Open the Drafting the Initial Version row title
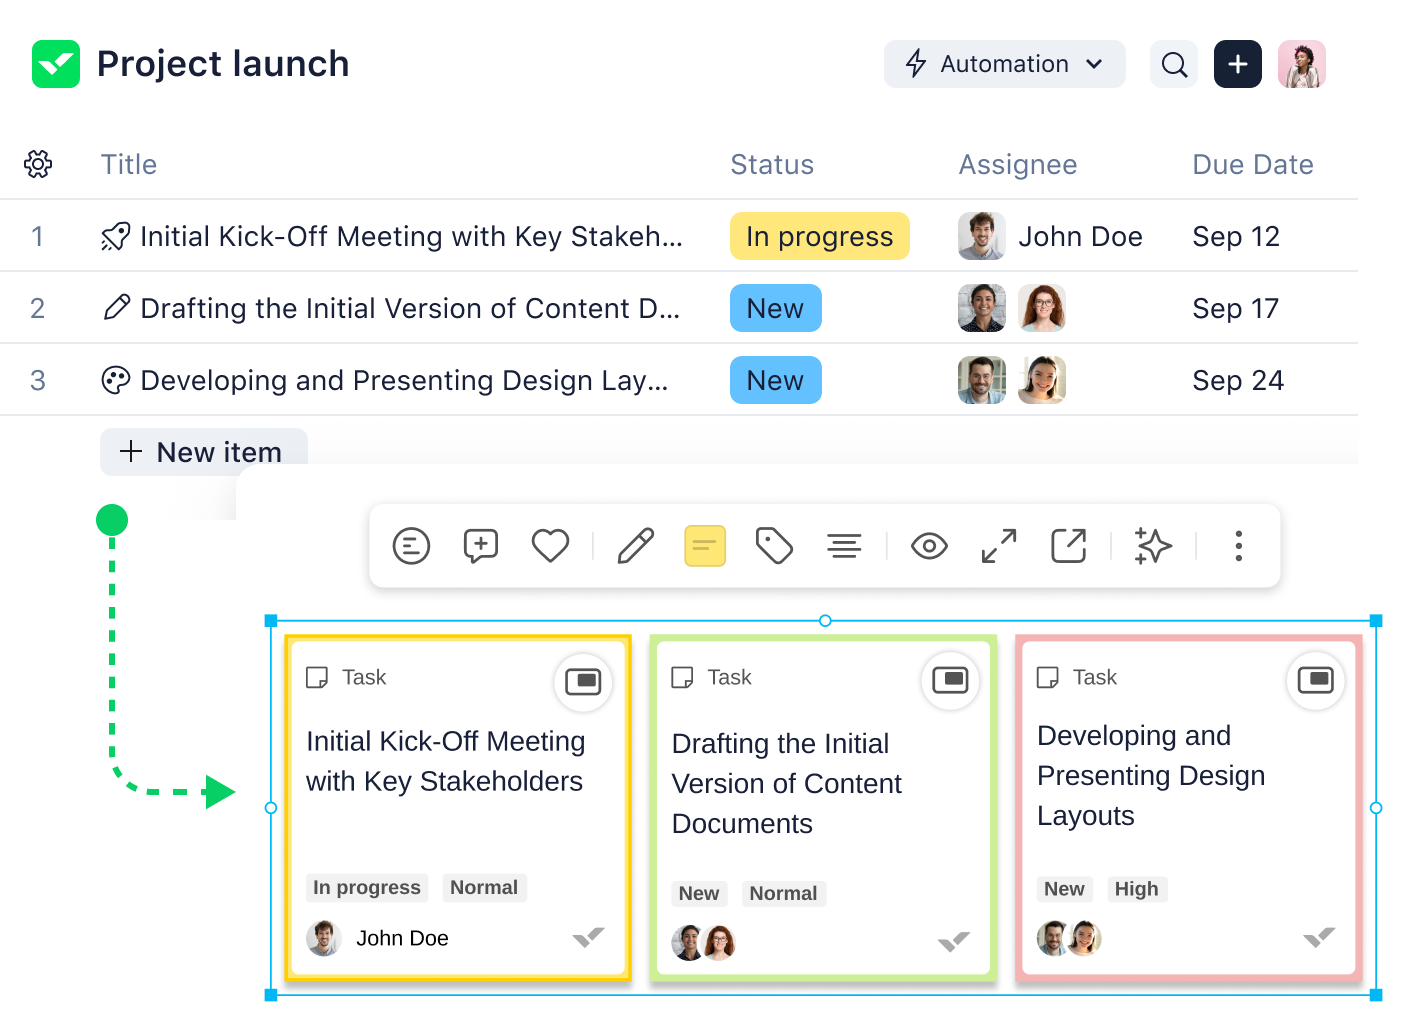The image size is (1408, 1024). click(410, 308)
